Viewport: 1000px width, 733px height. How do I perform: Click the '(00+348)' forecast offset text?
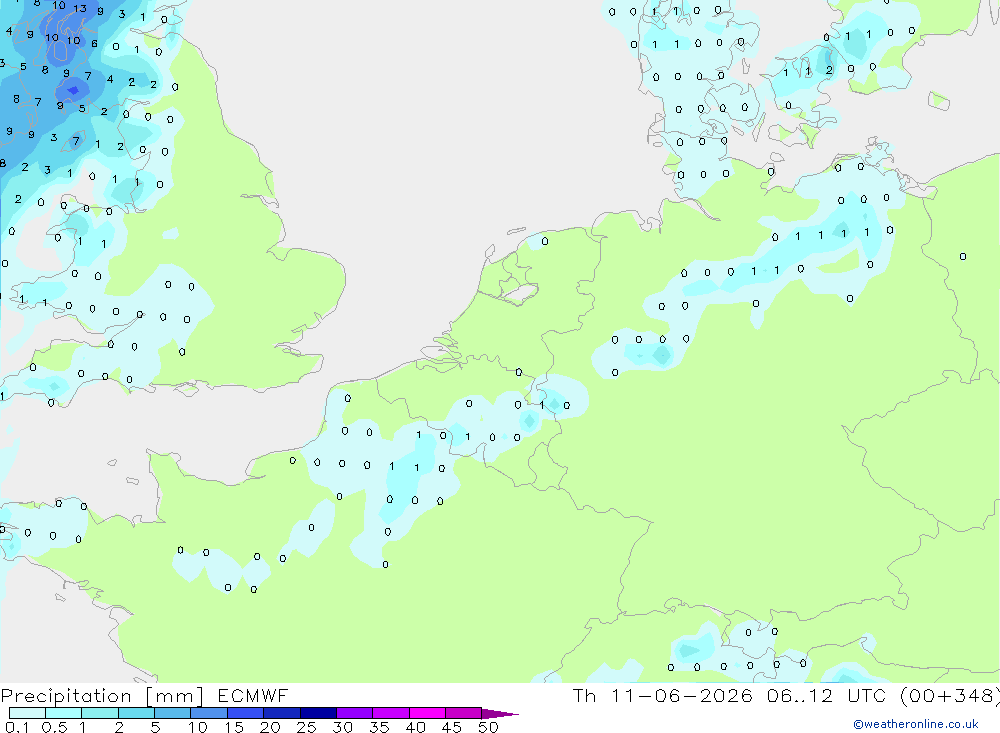pyautogui.click(x=950, y=696)
